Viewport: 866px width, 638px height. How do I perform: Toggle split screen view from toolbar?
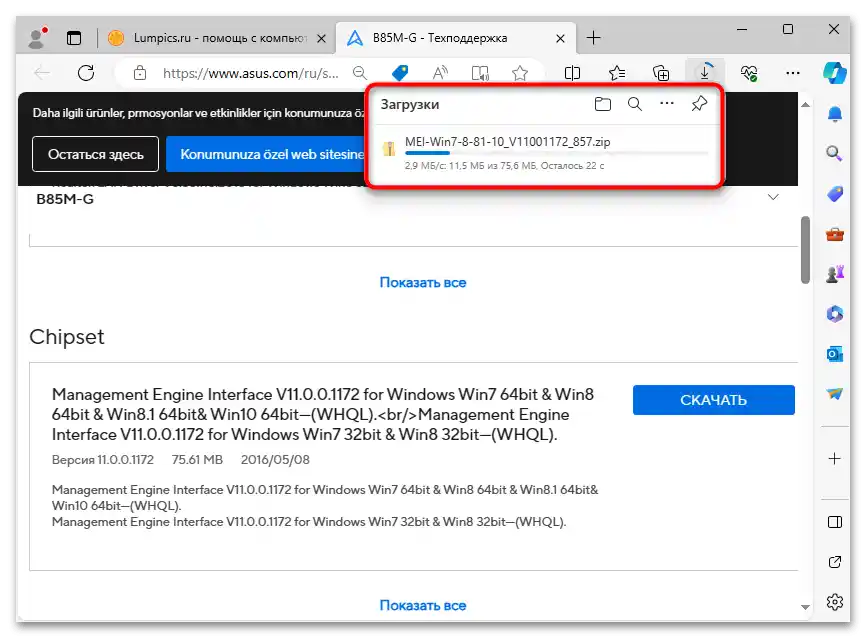point(572,72)
